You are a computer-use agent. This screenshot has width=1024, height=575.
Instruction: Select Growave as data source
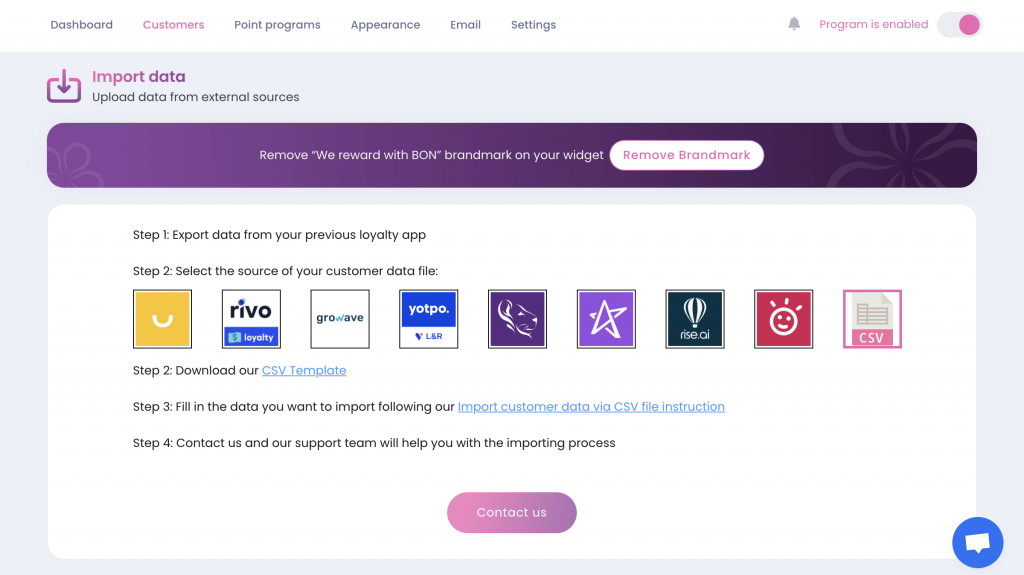point(340,319)
